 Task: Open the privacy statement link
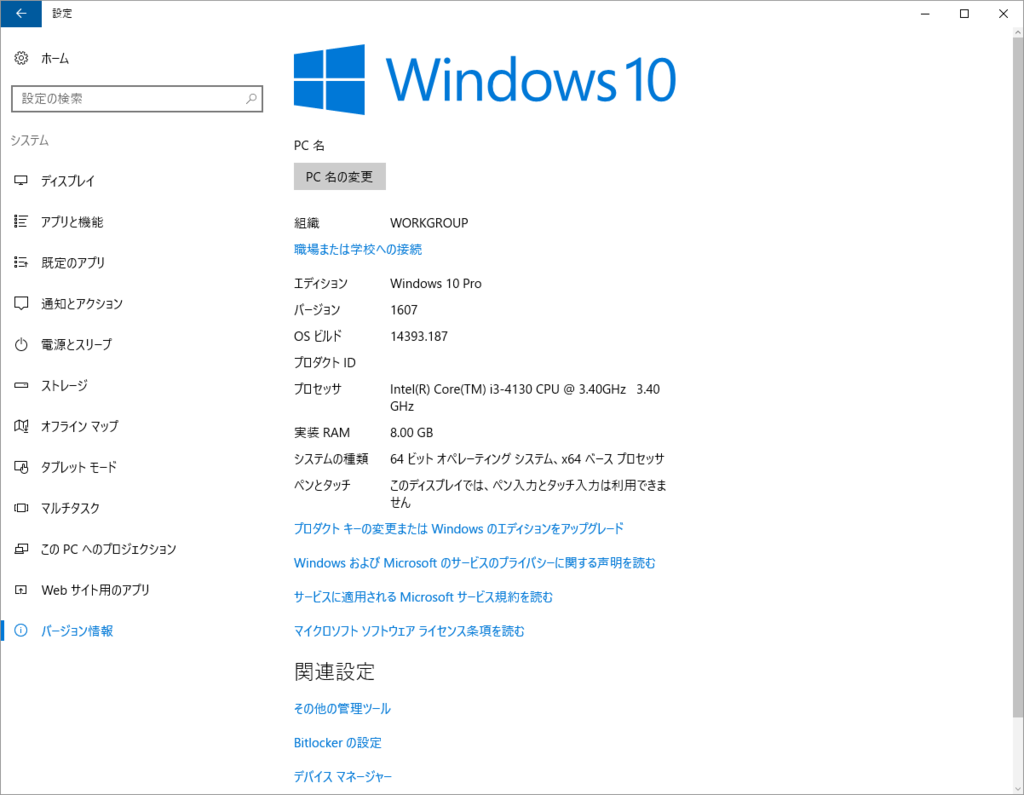474,563
